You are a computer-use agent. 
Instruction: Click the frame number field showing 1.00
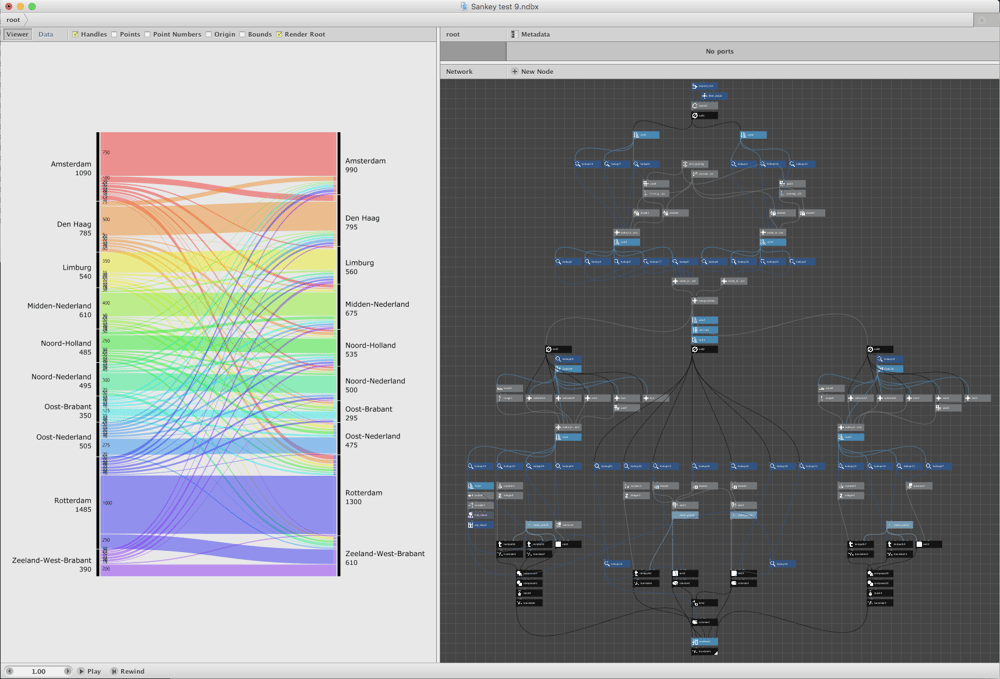pos(38,671)
